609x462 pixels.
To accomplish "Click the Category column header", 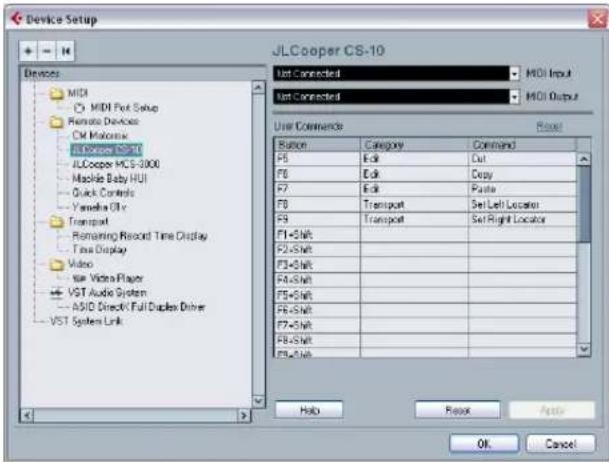I will [414, 145].
